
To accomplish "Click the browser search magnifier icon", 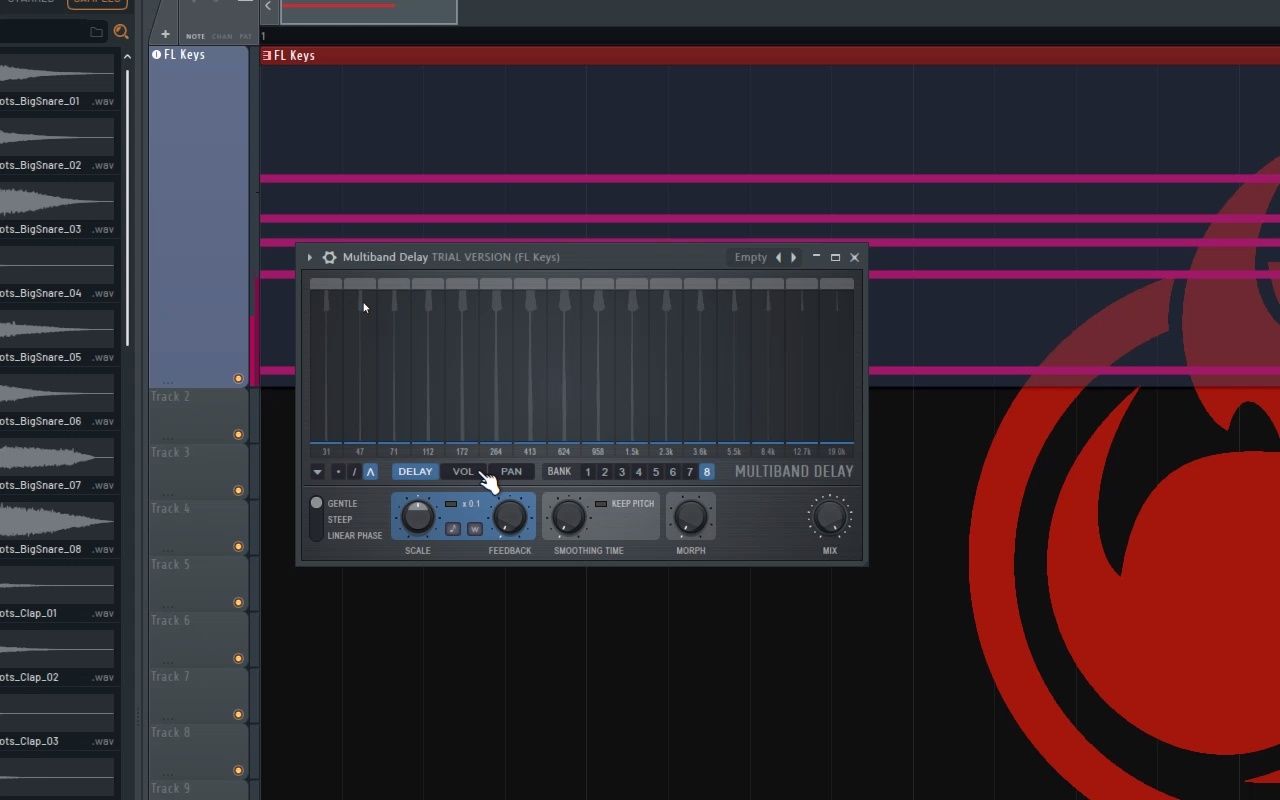I will tap(121, 32).
